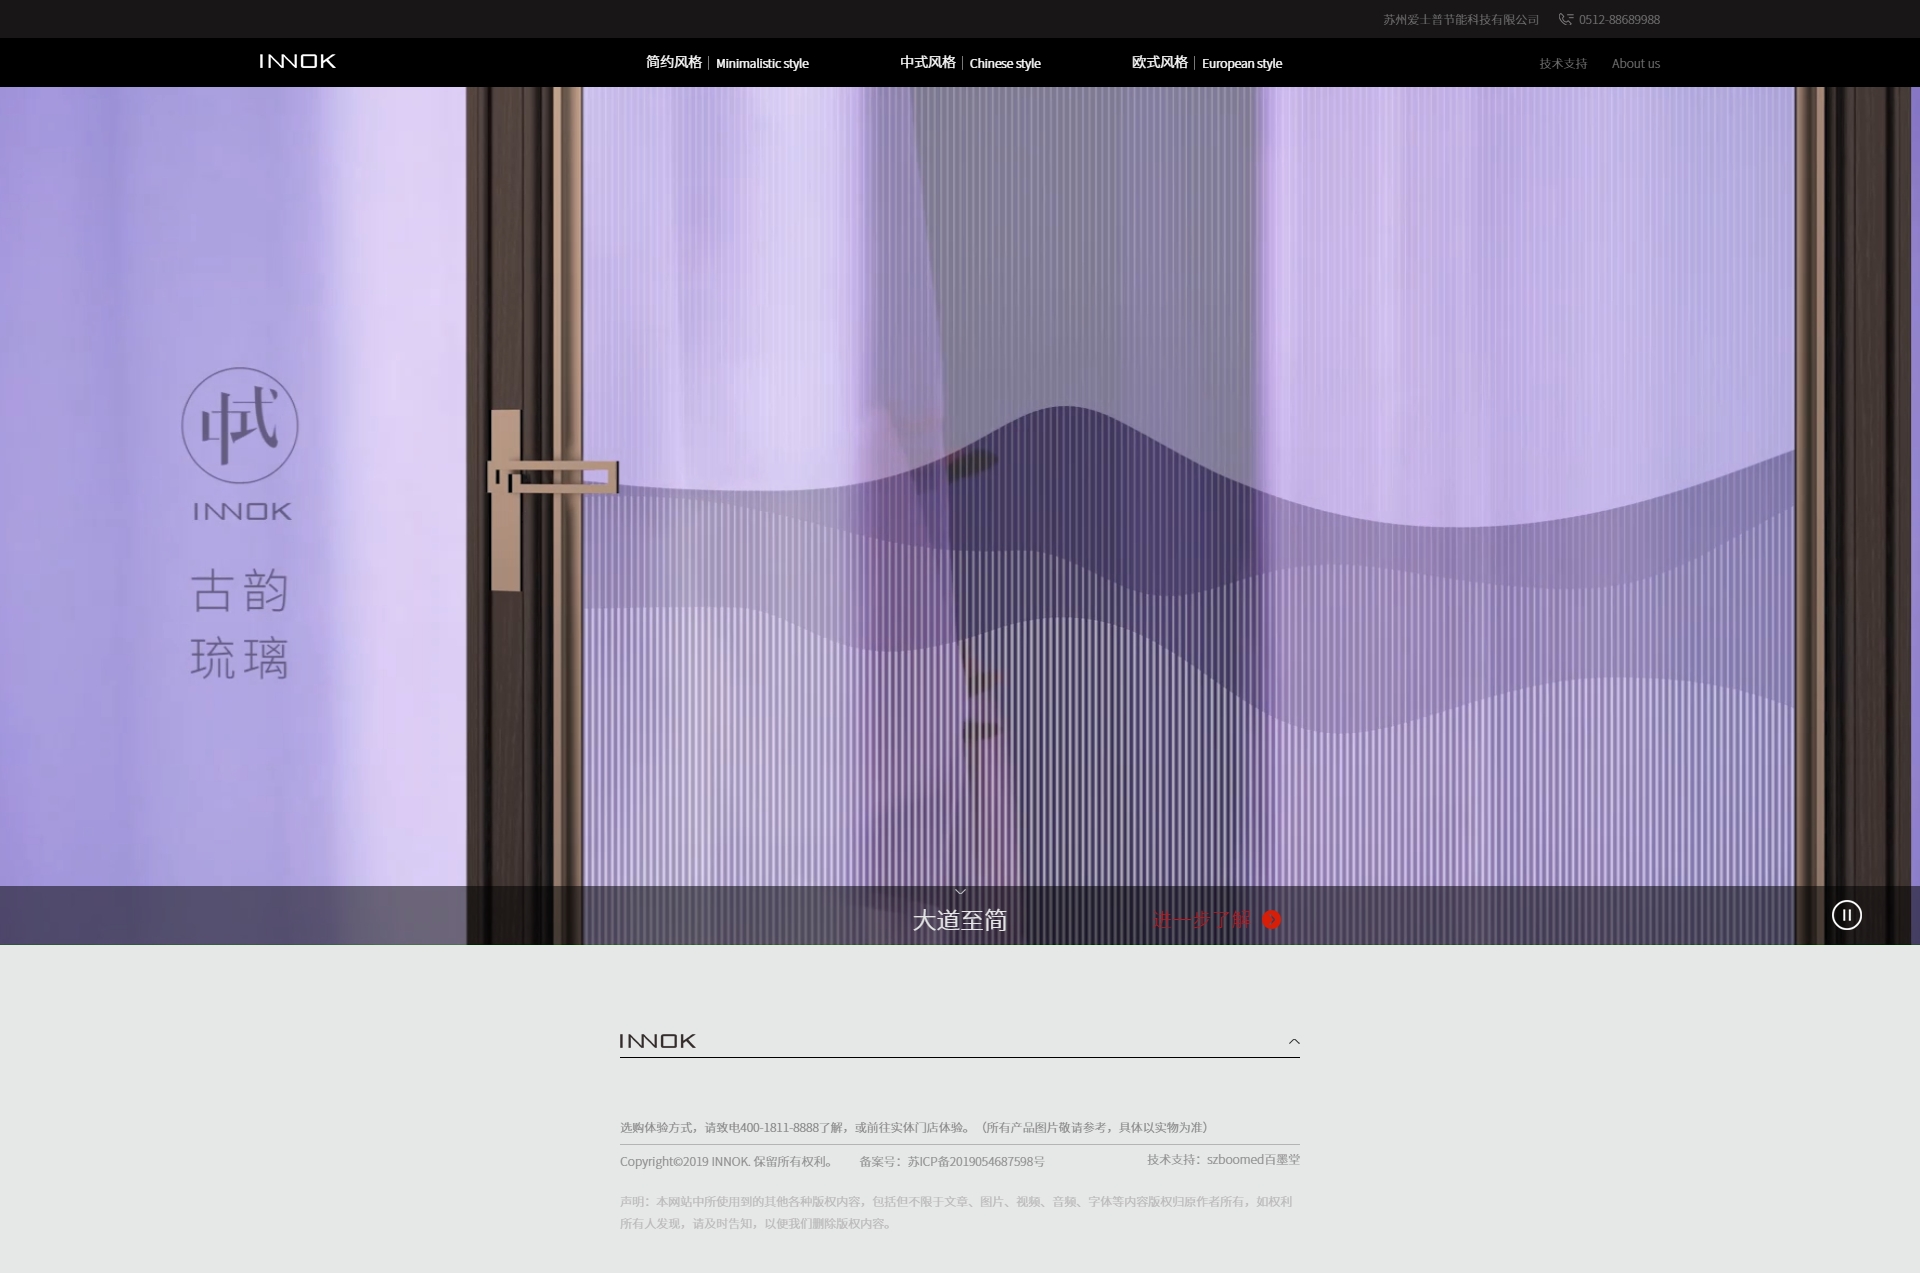This screenshot has width=1920, height=1273.
Task: Open the 苏ICP备 record number link
Action: [975, 1161]
